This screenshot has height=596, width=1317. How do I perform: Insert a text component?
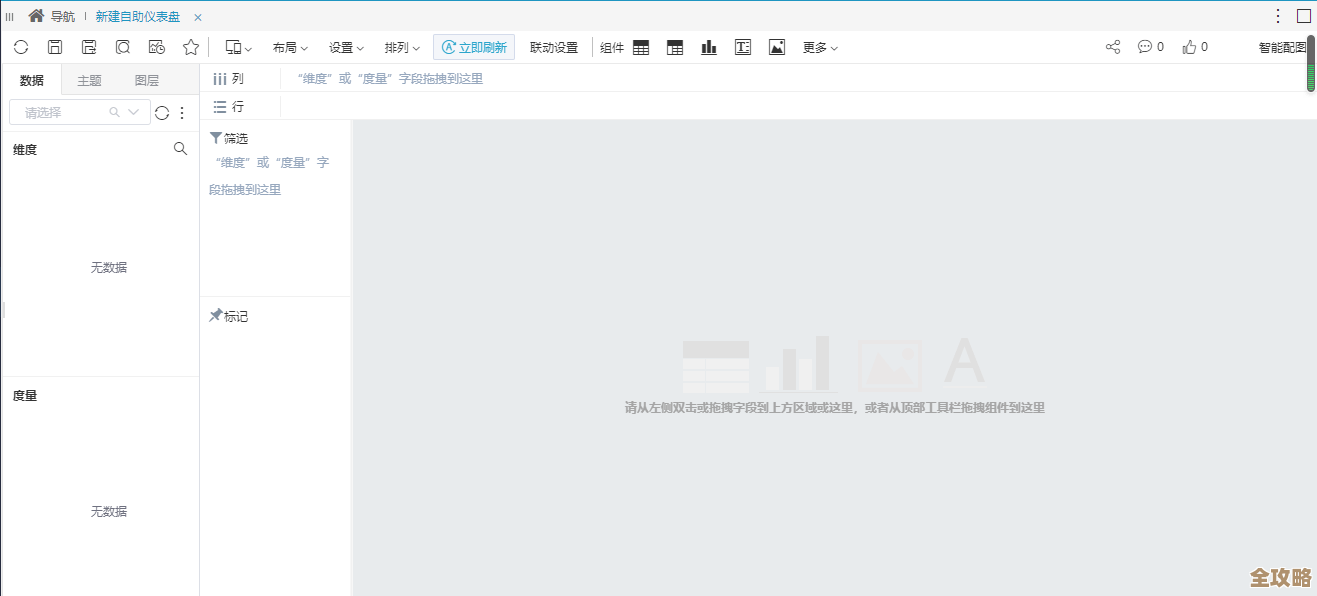coord(743,47)
